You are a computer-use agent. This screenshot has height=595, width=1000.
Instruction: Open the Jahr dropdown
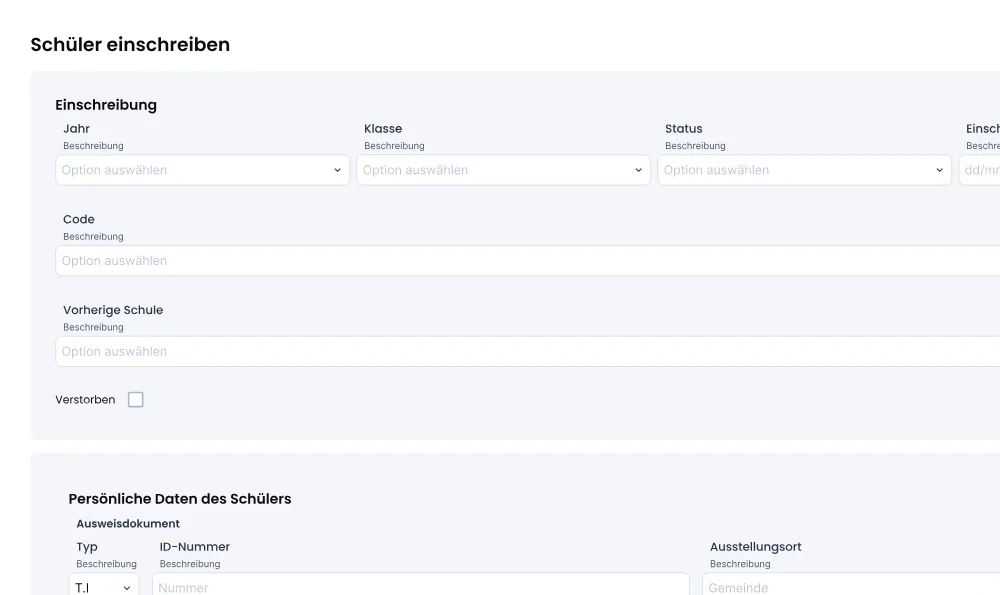click(202, 170)
